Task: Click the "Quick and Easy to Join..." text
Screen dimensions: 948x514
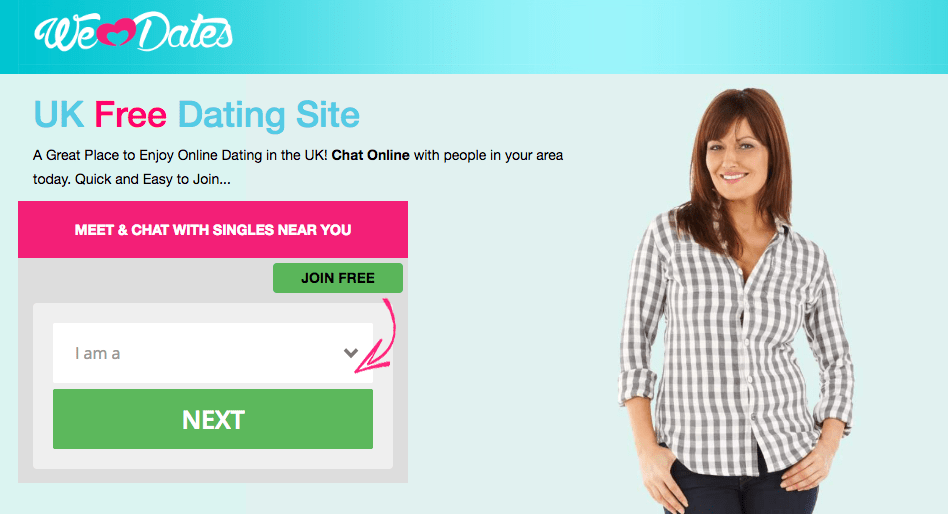Action: [x=152, y=180]
